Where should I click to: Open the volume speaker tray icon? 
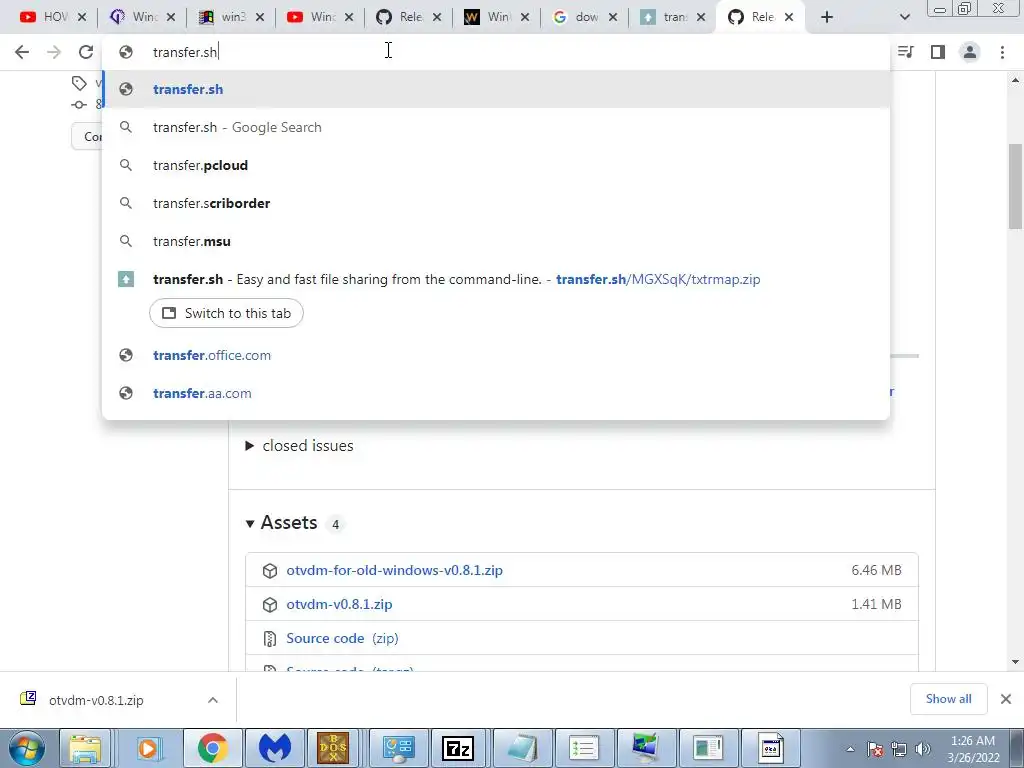(x=923, y=749)
